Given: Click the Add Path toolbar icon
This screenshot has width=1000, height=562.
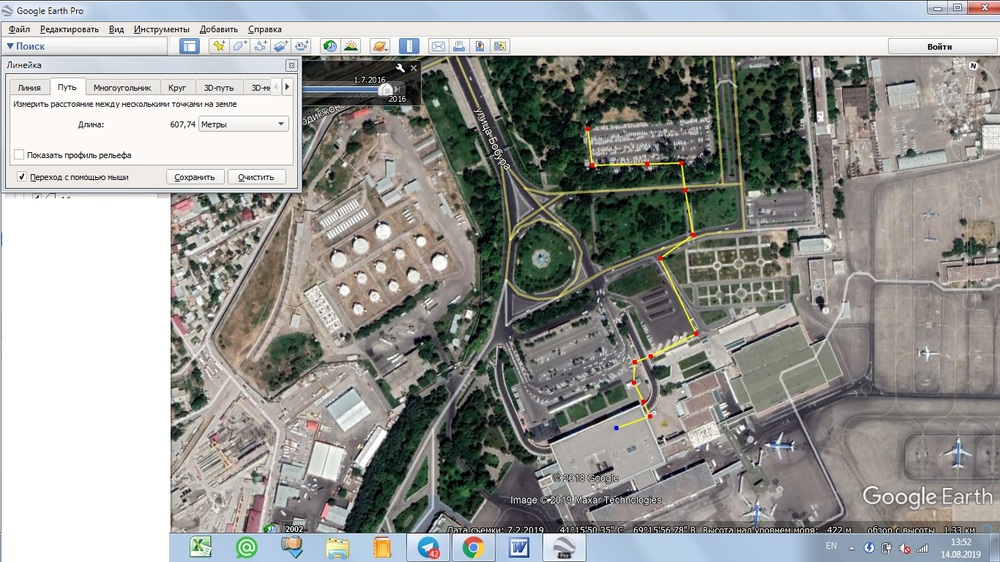Looking at the screenshot, I should pyautogui.click(x=261, y=46).
